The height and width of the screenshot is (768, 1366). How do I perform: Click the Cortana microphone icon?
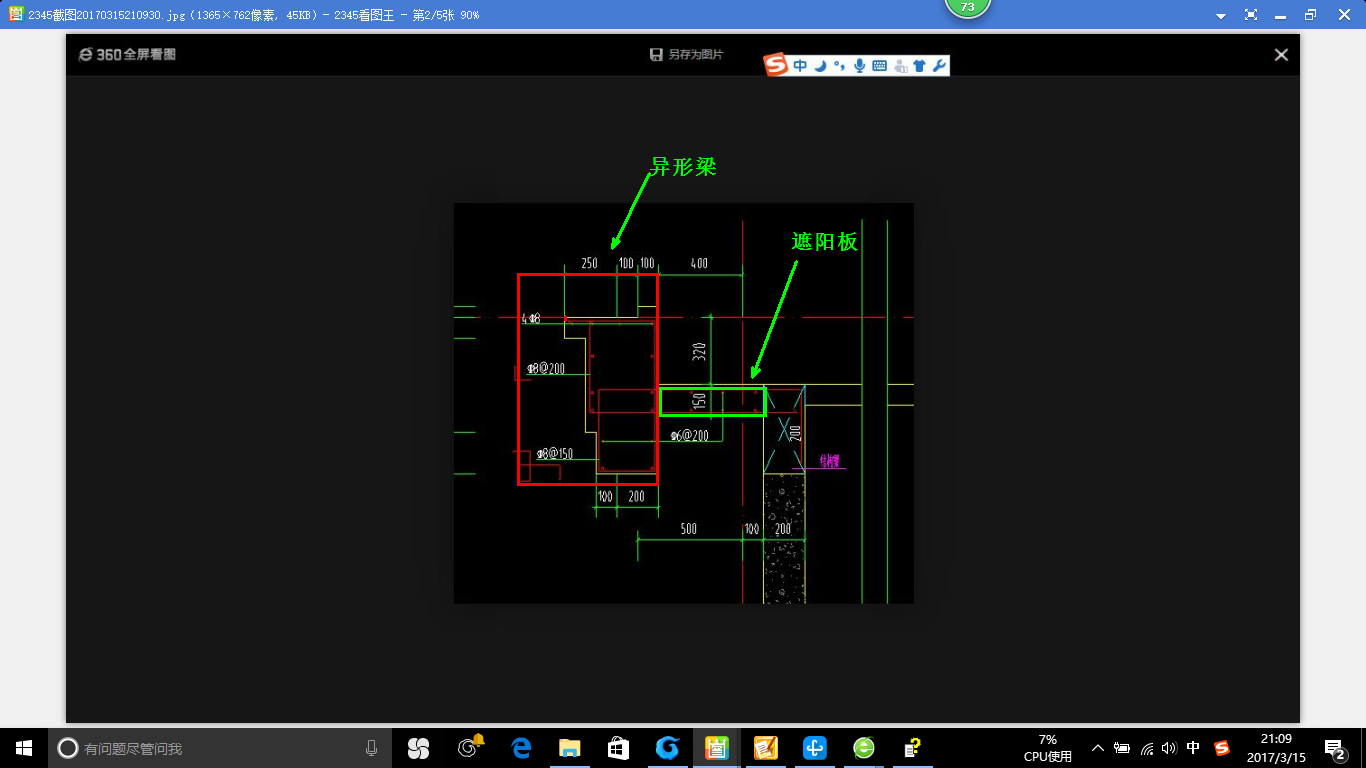pyautogui.click(x=372, y=748)
